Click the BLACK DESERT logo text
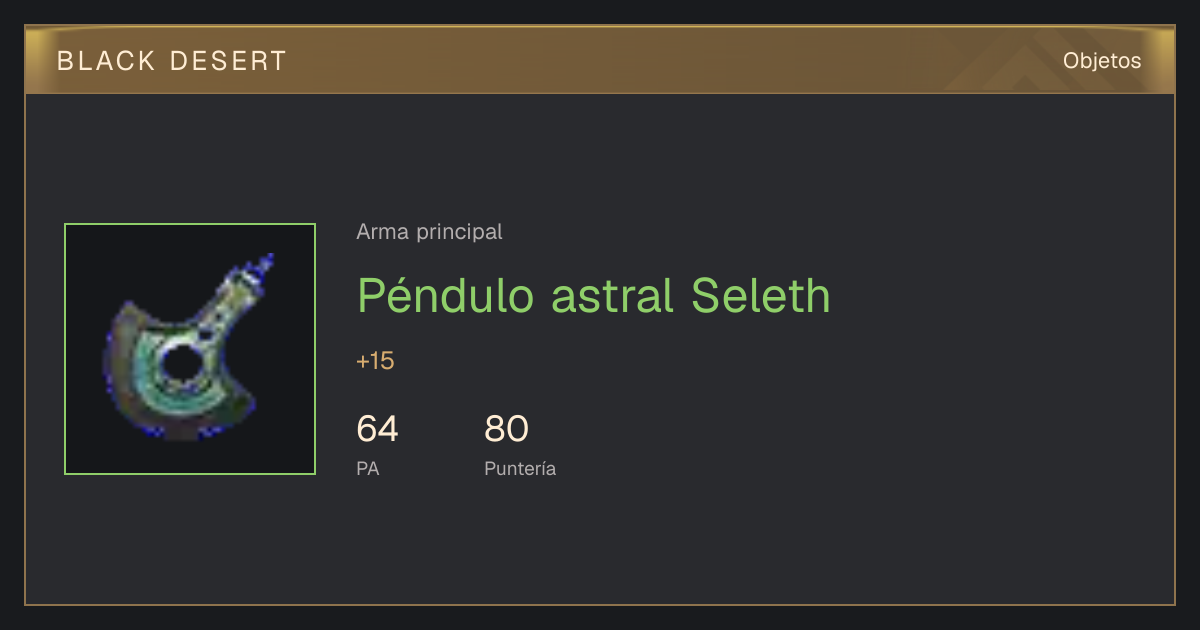The height and width of the screenshot is (630, 1200). (172, 61)
